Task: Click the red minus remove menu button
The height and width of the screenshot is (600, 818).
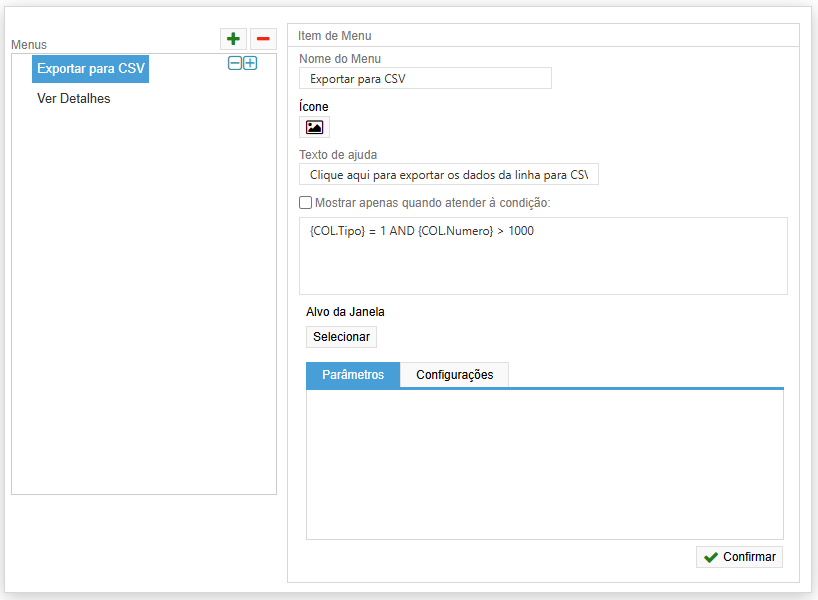Action: click(263, 39)
